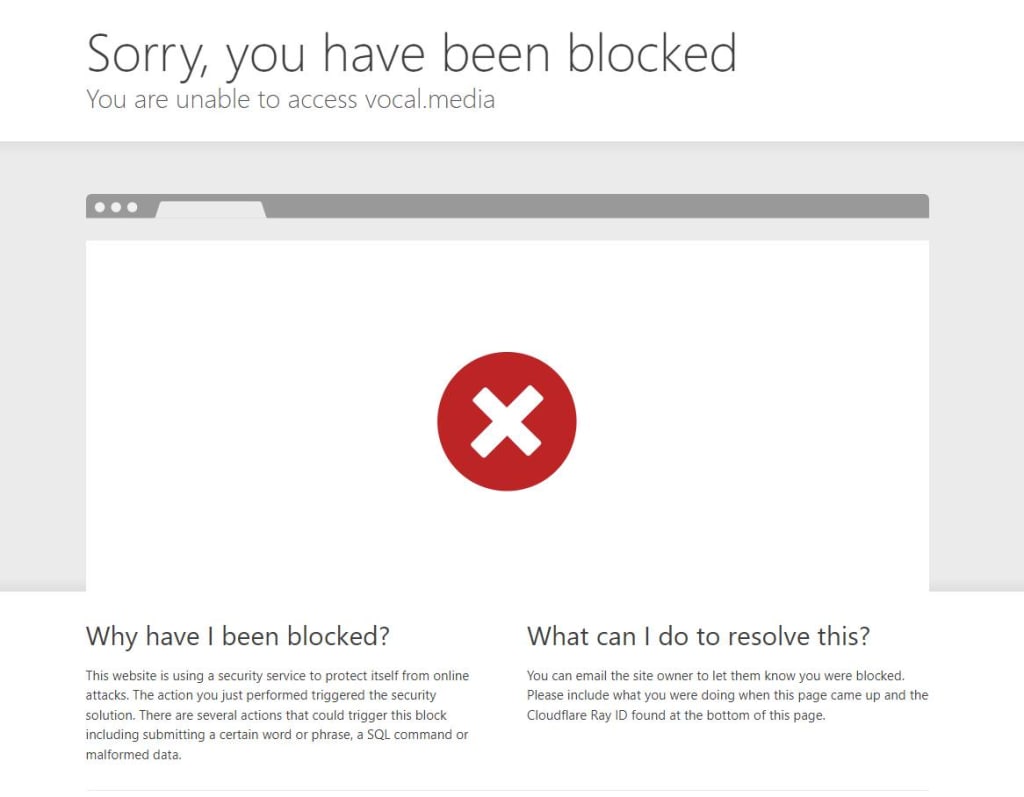Click "Sorry, you have been blocked" heading
Screen dimensions: 1024x797
pyautogui.click(x=412, y=54)
